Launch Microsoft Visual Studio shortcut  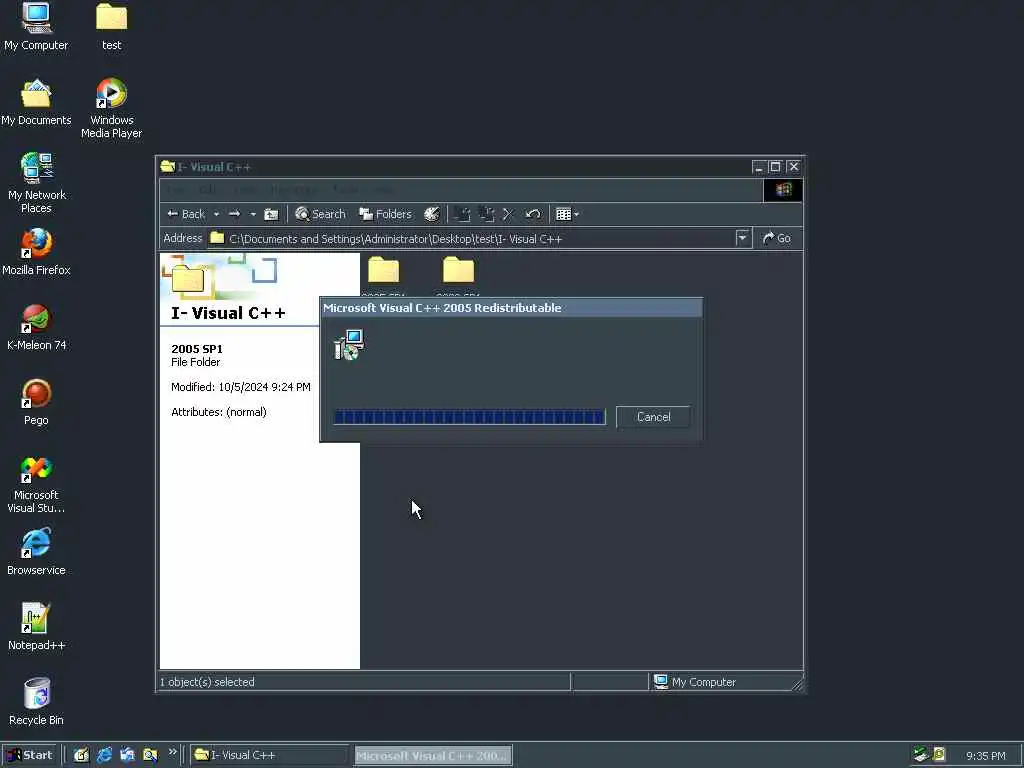coord(37,484)
